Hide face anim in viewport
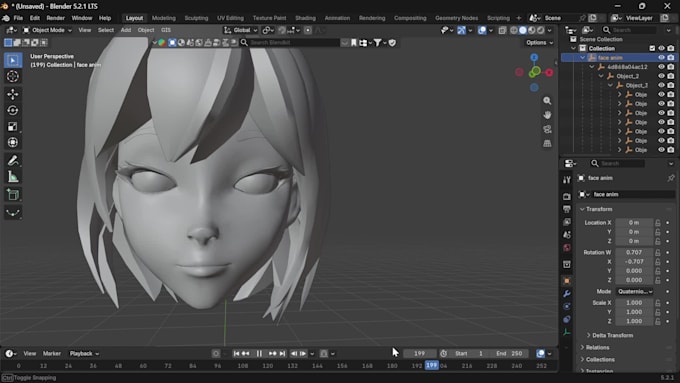The height and width of the screenshot is (383, 680). [x=661, y=57]
